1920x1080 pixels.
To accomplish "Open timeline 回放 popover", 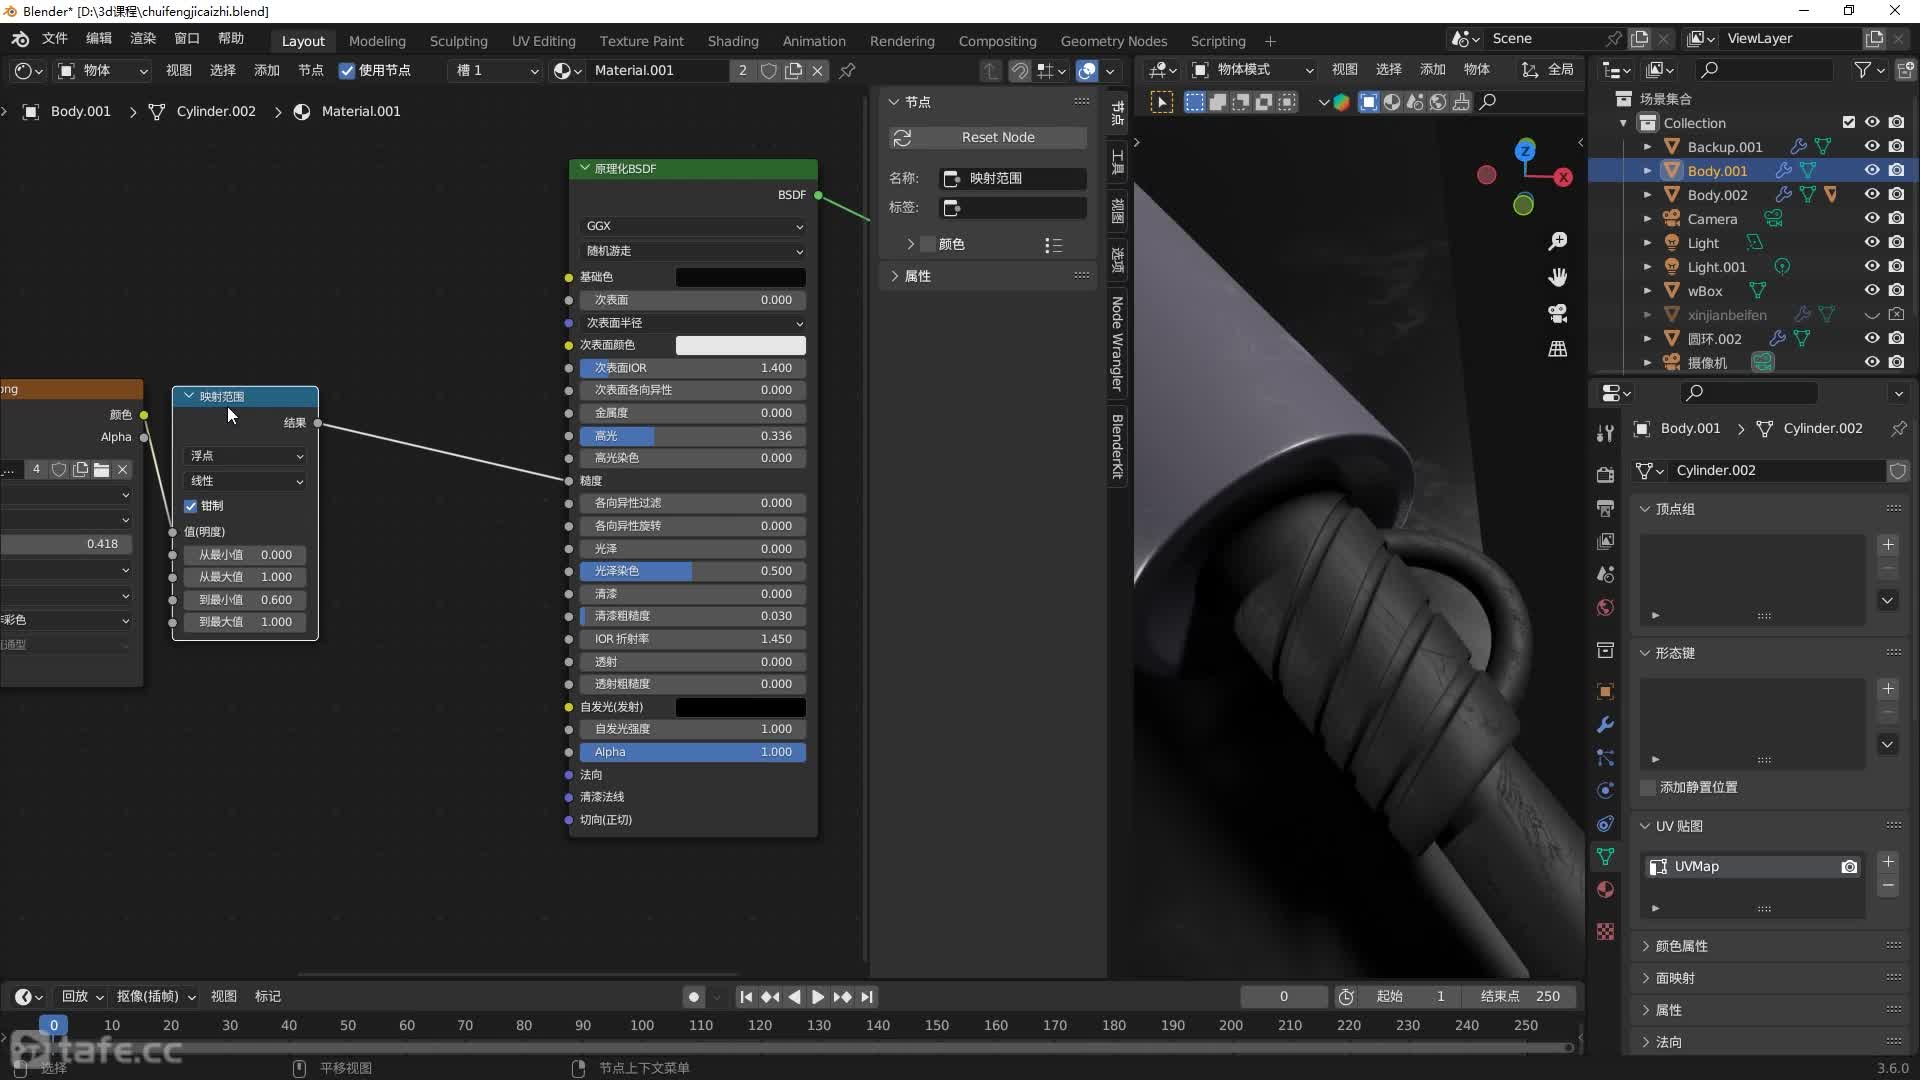I will pos(83,996).
